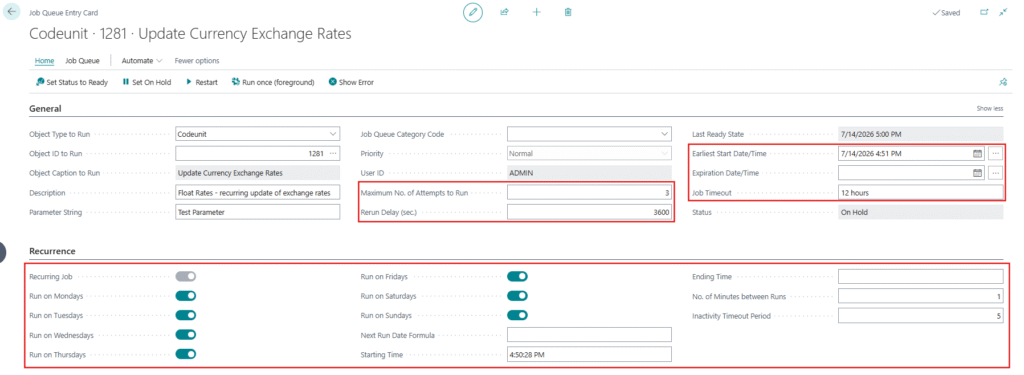
Task: Click the Recurrence section heading
Action: [52, 251]
